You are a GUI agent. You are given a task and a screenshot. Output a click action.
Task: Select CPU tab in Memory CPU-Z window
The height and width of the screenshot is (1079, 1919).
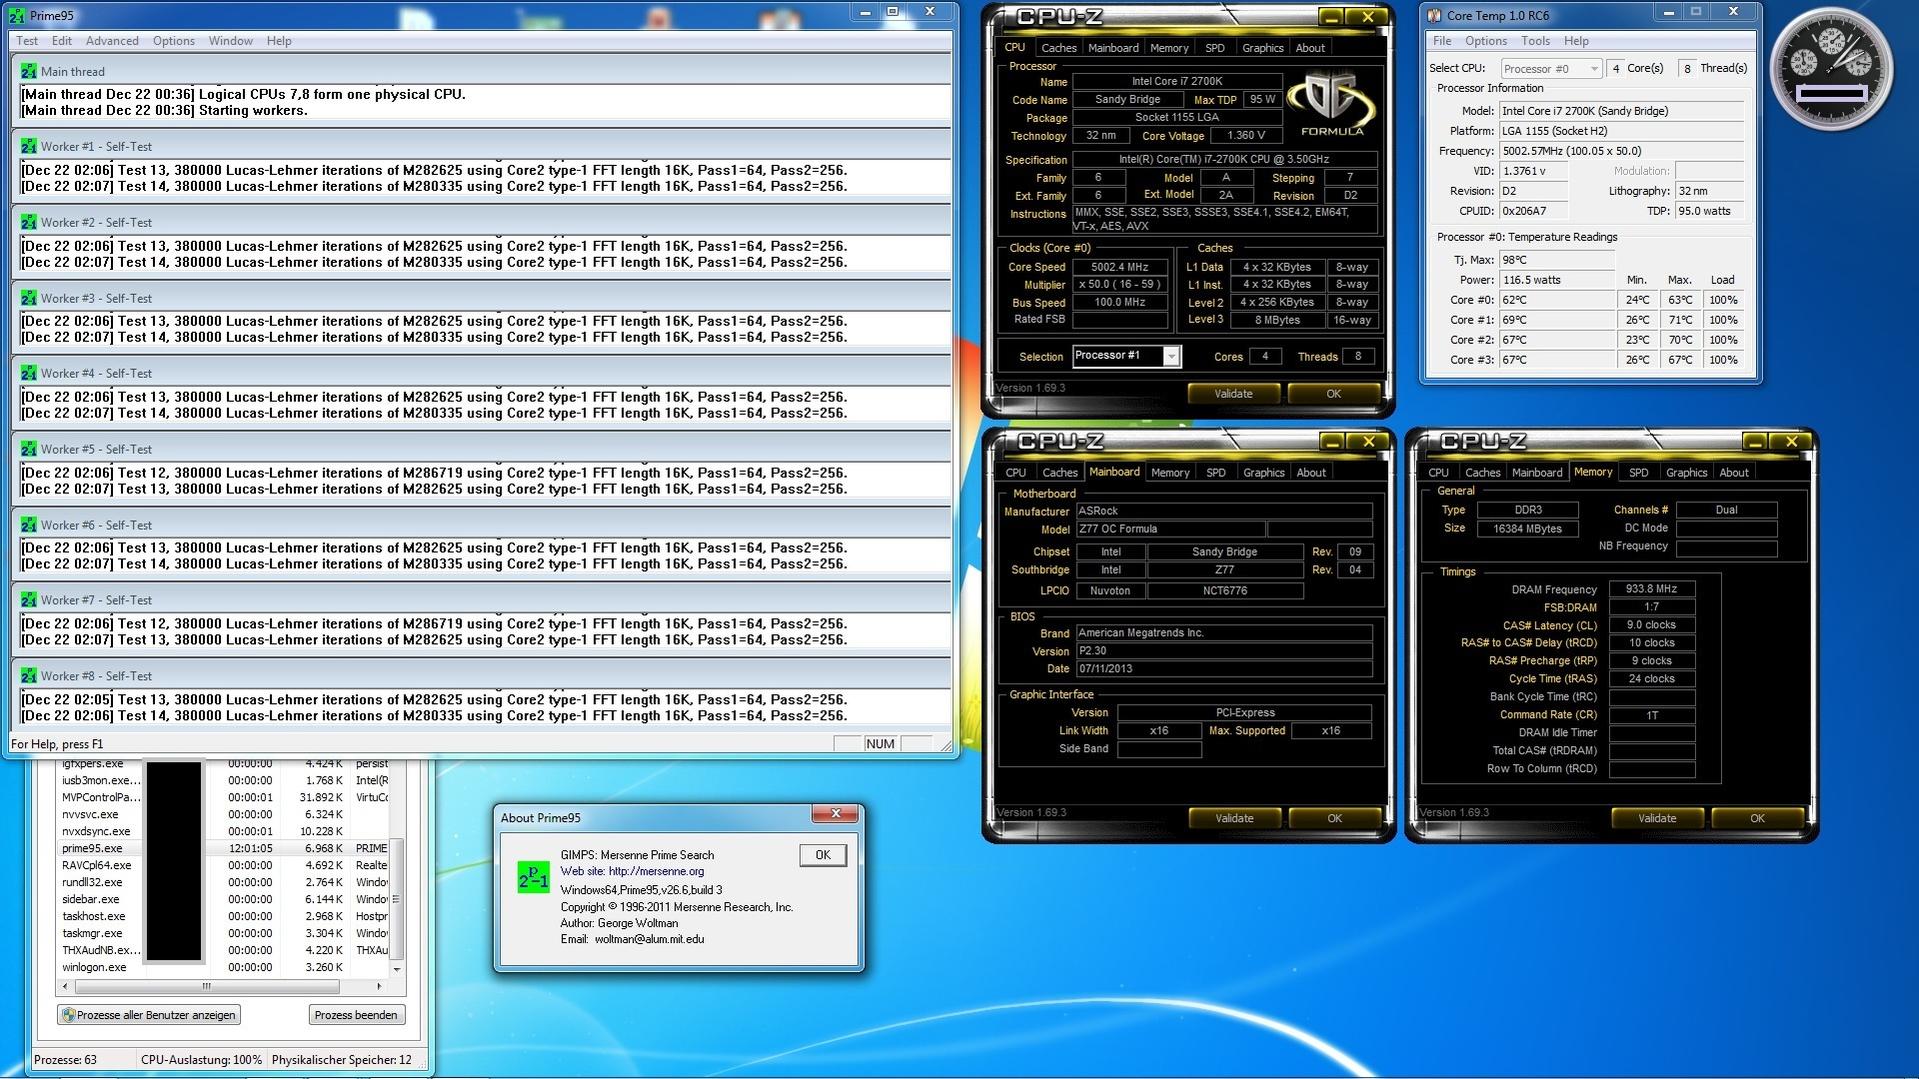click(1438, 473)
